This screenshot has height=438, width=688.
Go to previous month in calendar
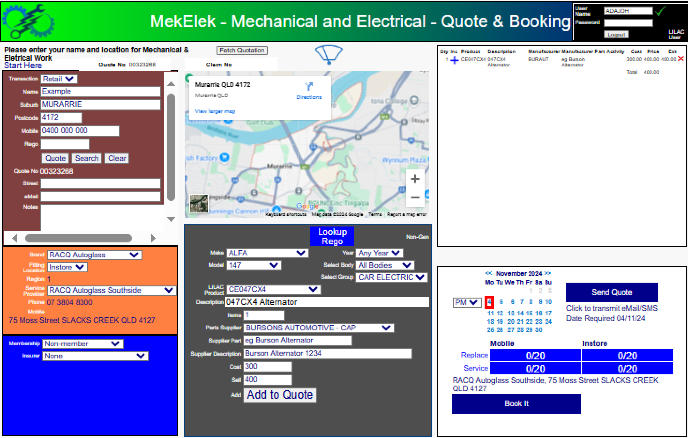pyautogui.click(x=489, y=273)
